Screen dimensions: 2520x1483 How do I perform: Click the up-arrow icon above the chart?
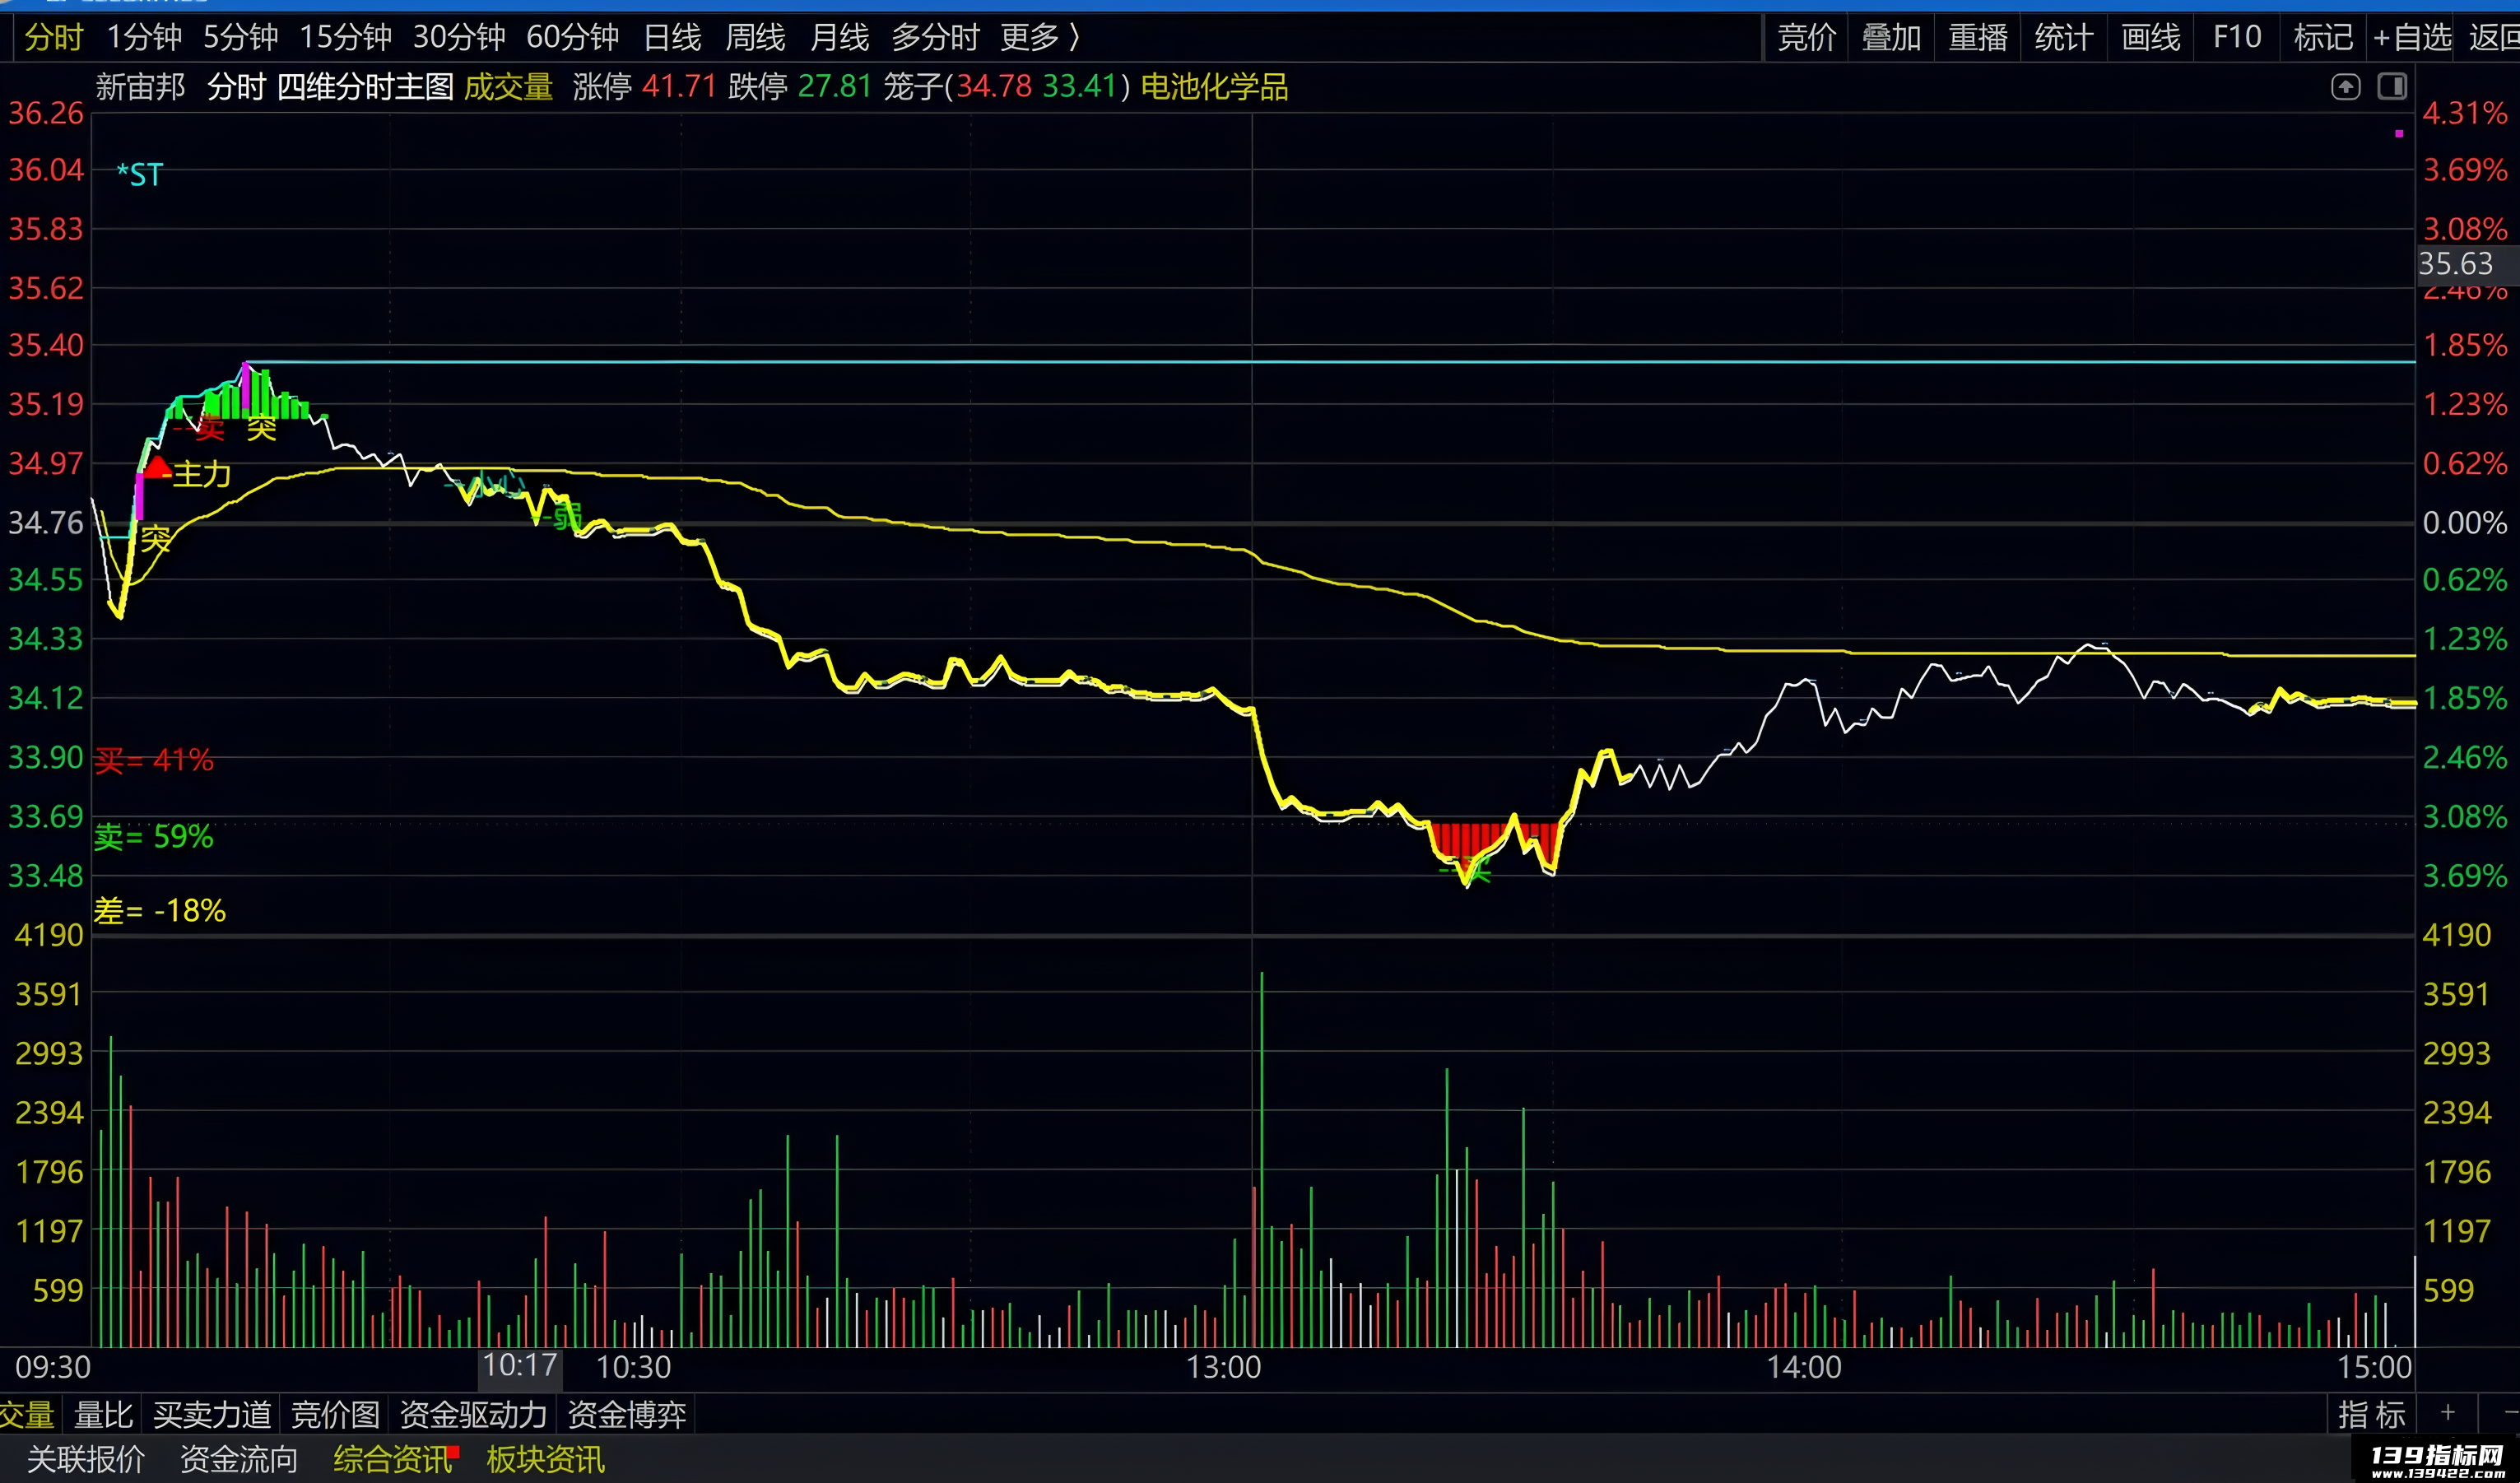[2345, 87]
